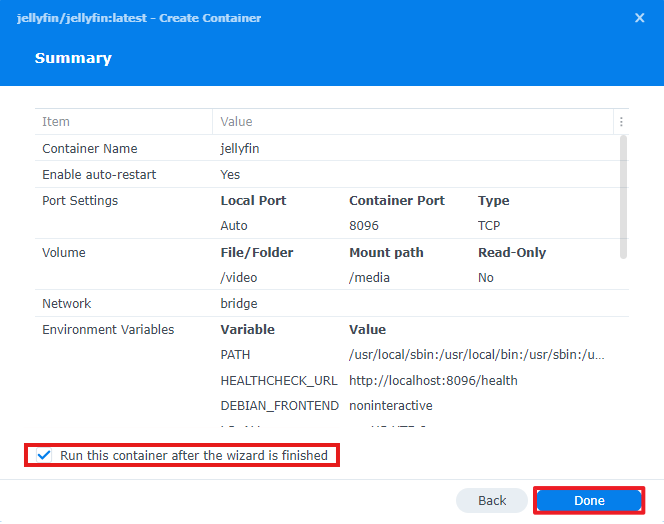This screenshot has width=664, height=524.
Task: Select the Environment Variables row label
Action: 108,330
